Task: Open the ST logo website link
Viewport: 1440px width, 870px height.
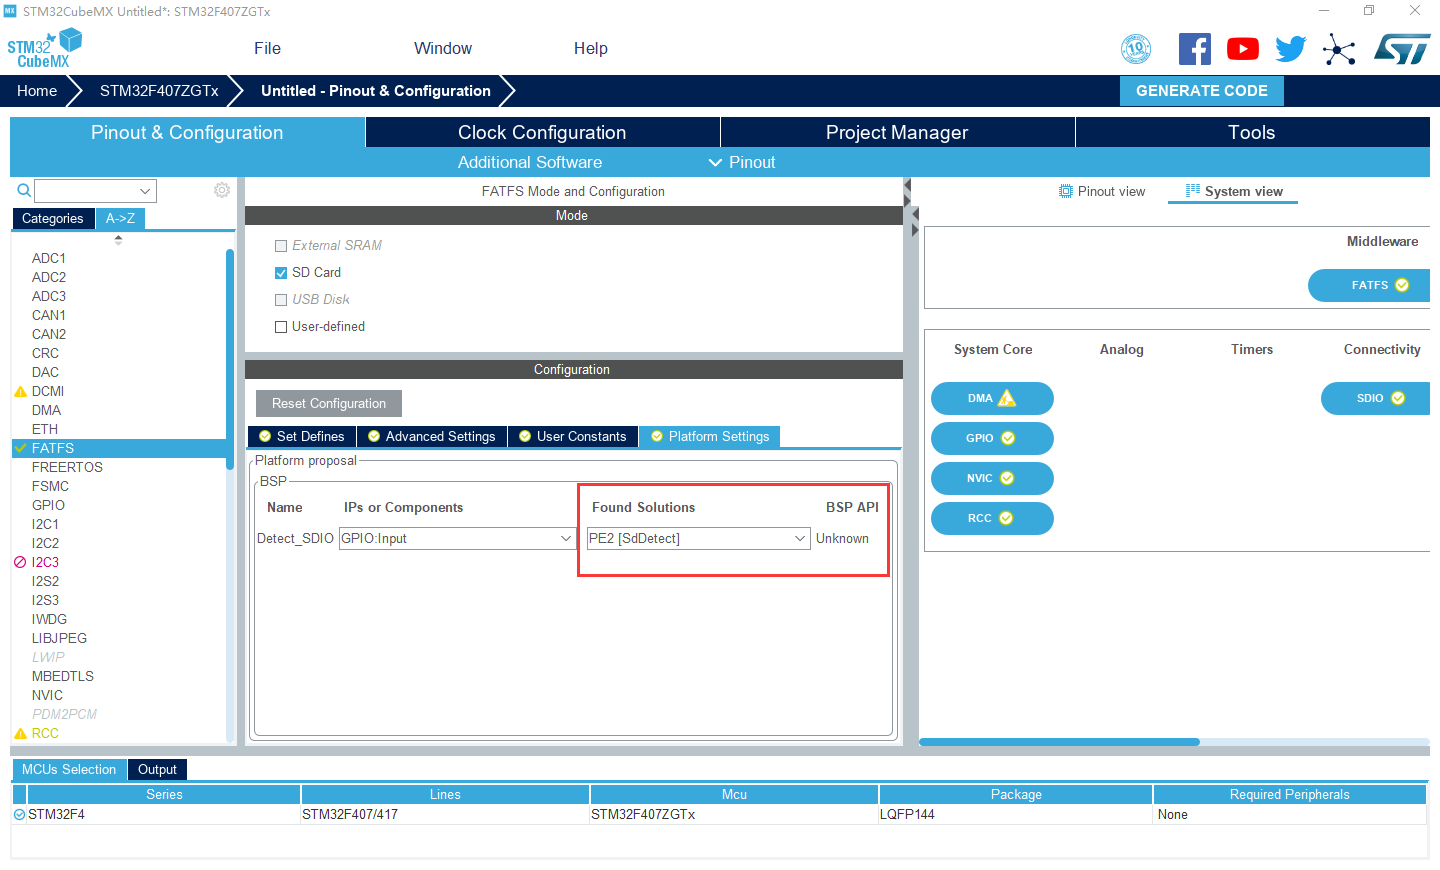Action: coord(1402,49)
